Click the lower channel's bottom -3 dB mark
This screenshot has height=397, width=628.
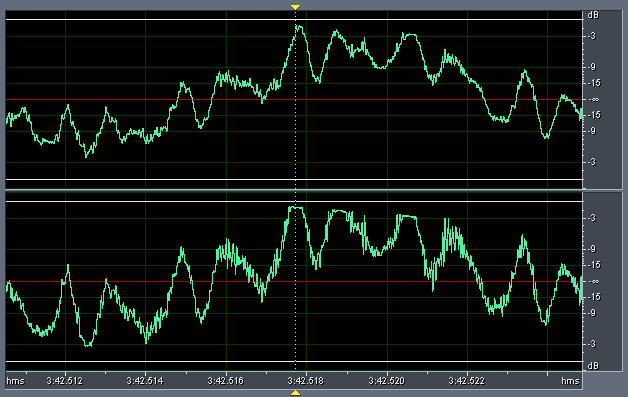pyautogui.click(x=592, y=344)
